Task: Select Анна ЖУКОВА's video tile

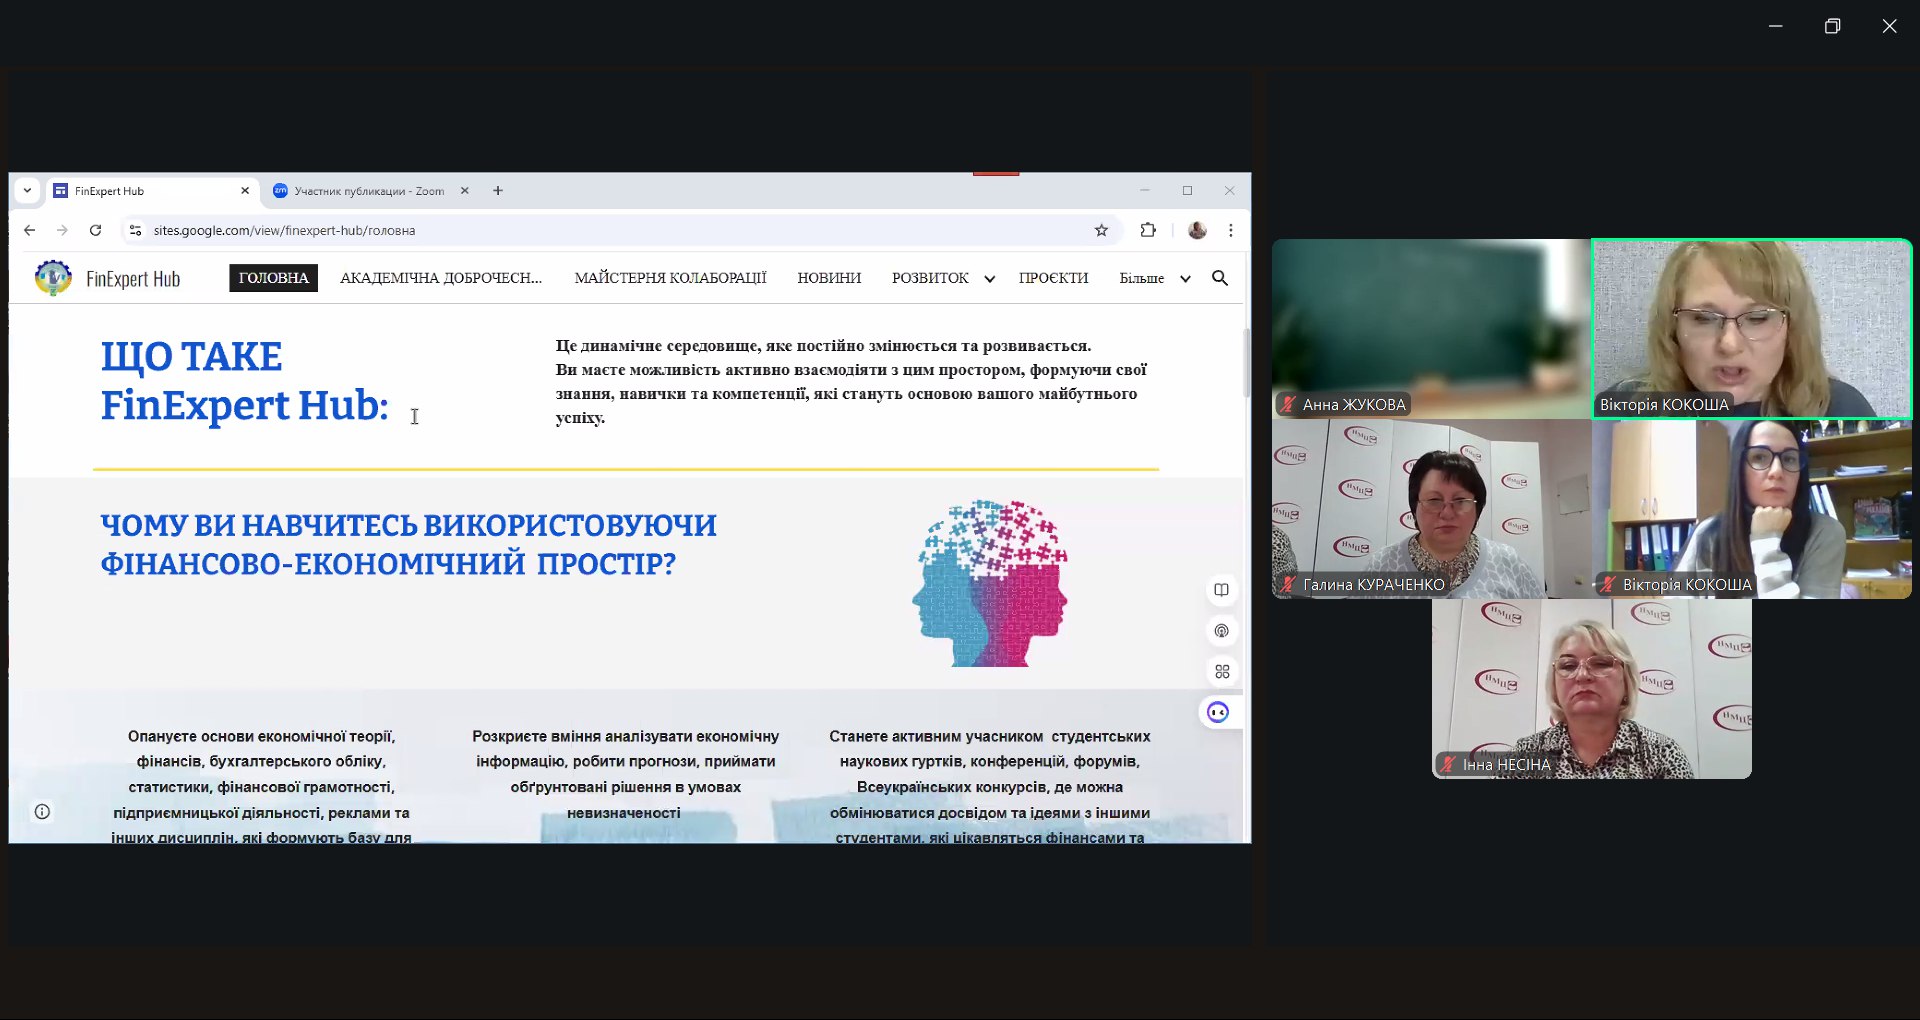Action: [x=1431, y=328]
